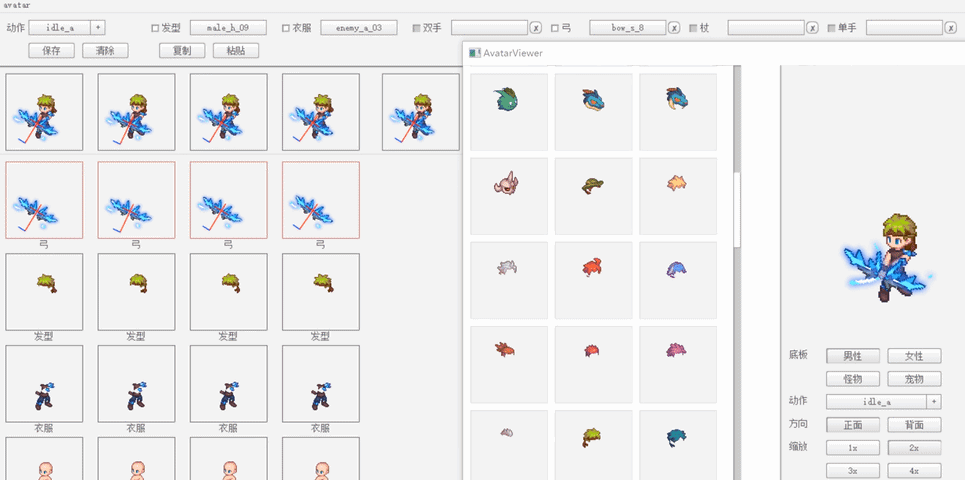Image resolution: width=965 pixels, height=480 pixels.
Task: Pick the small short red hair item
Action: point(593,365)
